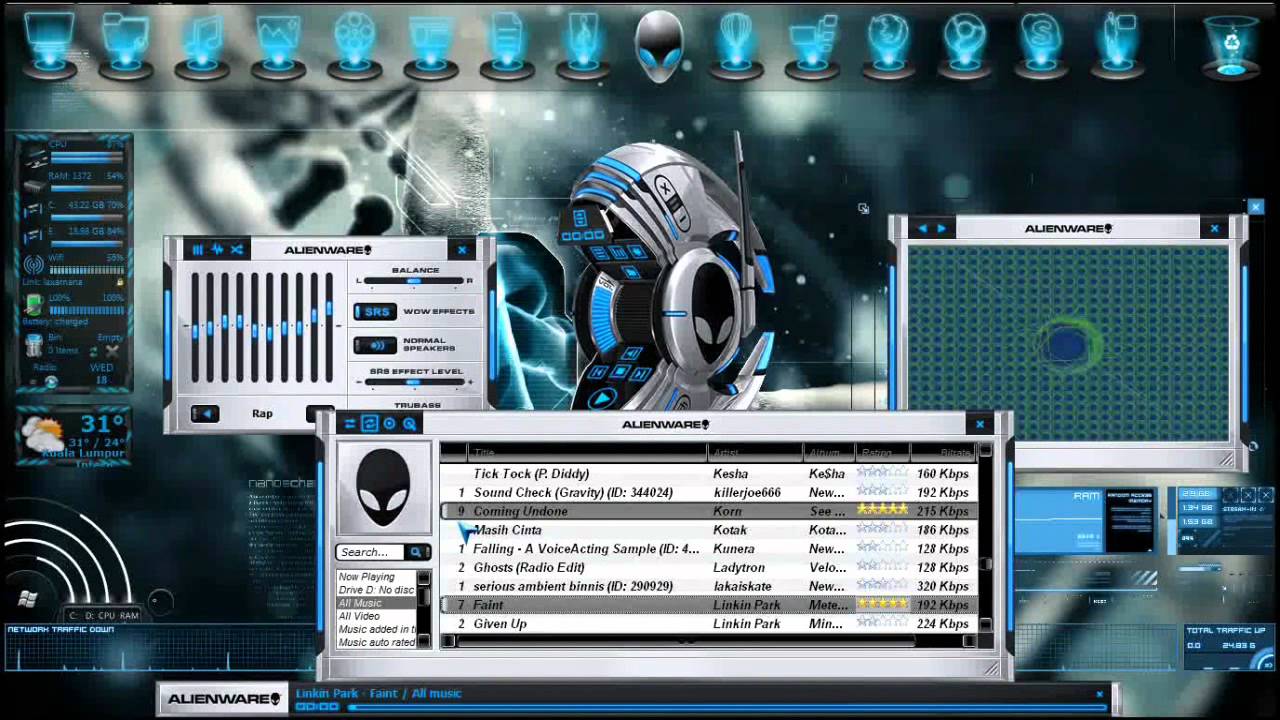The image size is (1280, 720).
Task: Select the track Given Up
Action: point(708,624)
